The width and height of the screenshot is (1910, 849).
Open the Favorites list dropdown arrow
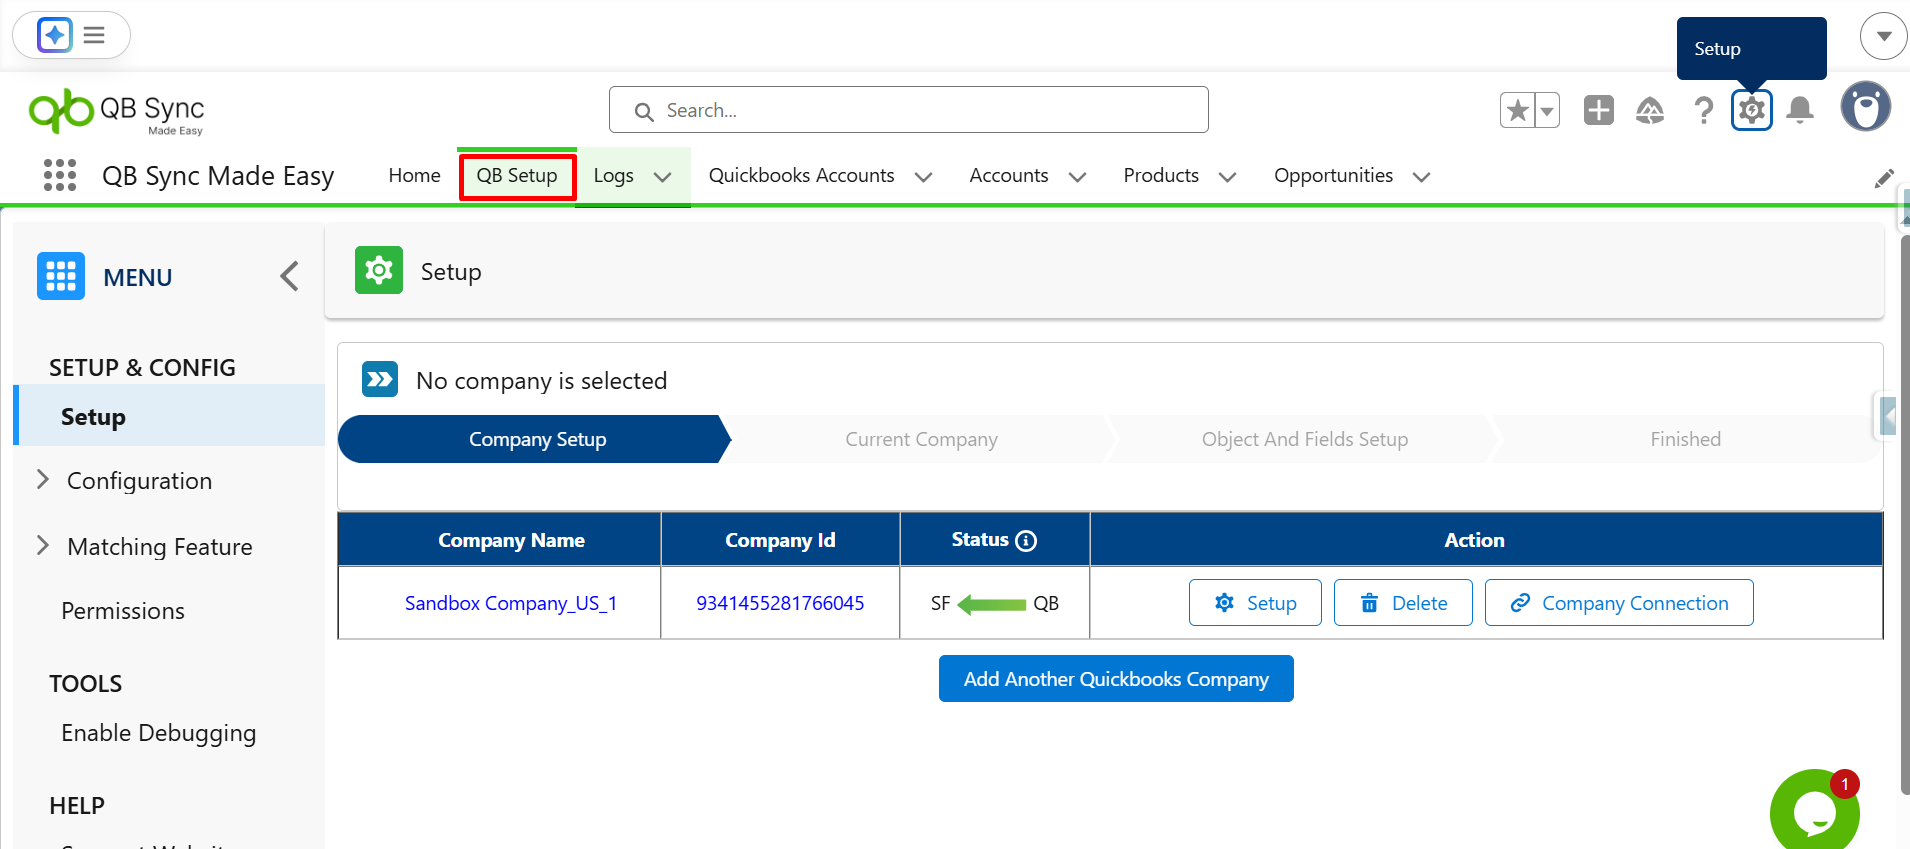click(1547, 110)
